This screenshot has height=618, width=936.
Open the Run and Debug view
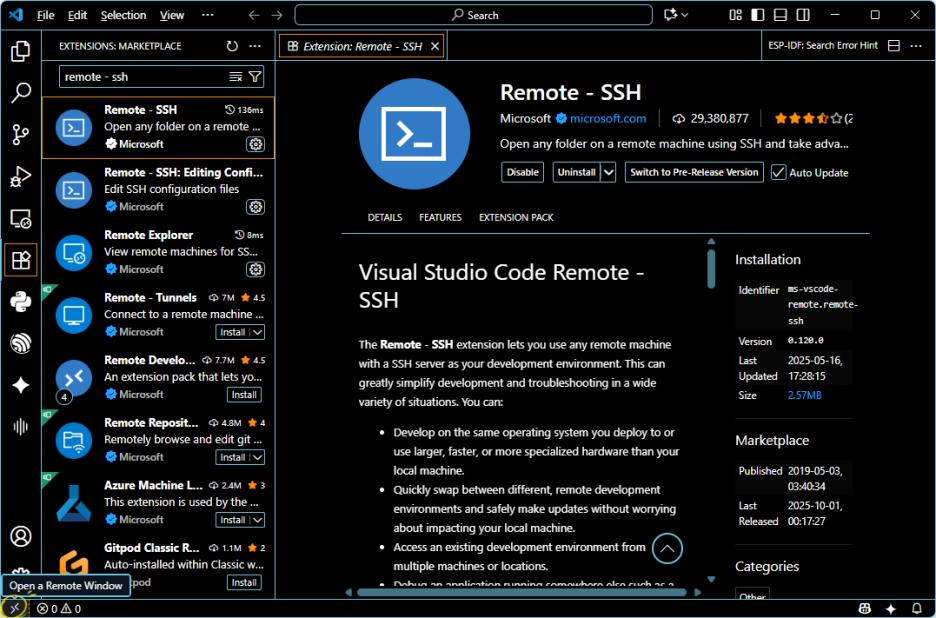[x=21, y=177]
